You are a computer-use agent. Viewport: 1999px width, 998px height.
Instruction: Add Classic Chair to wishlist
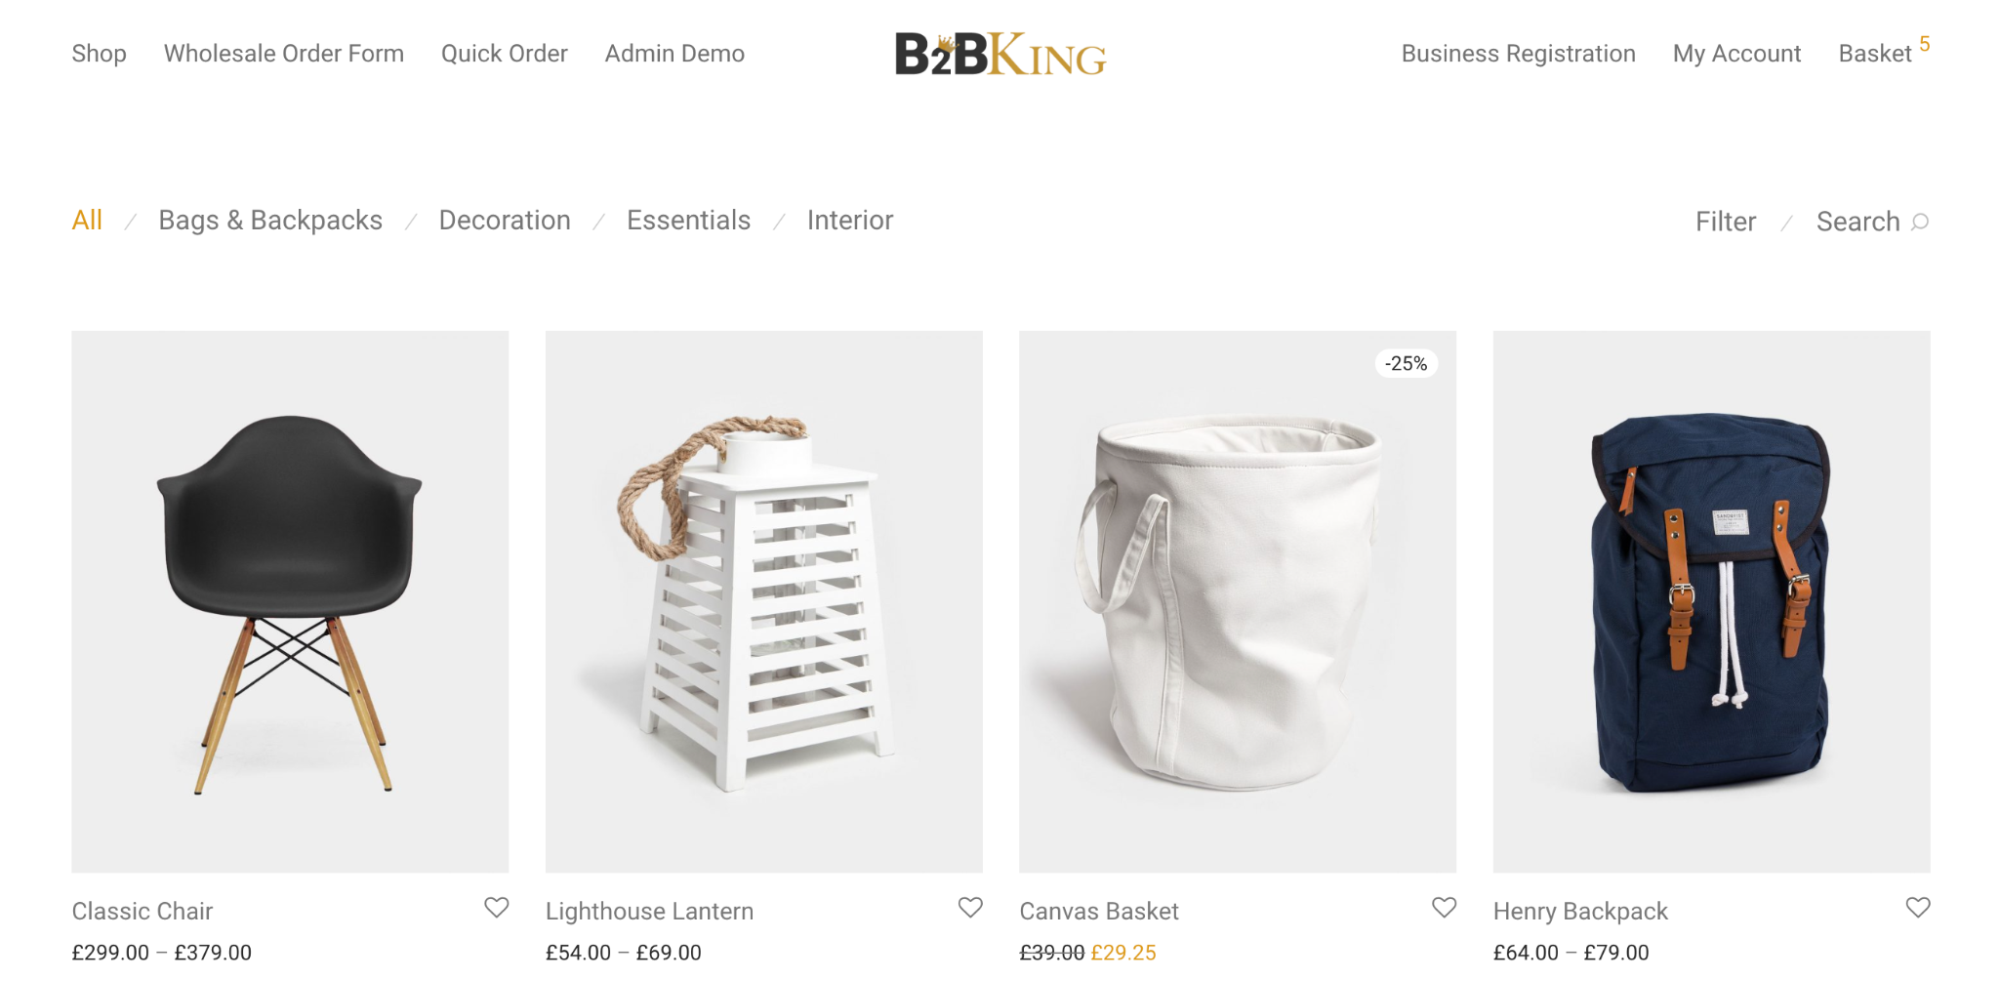coord(496,907)
